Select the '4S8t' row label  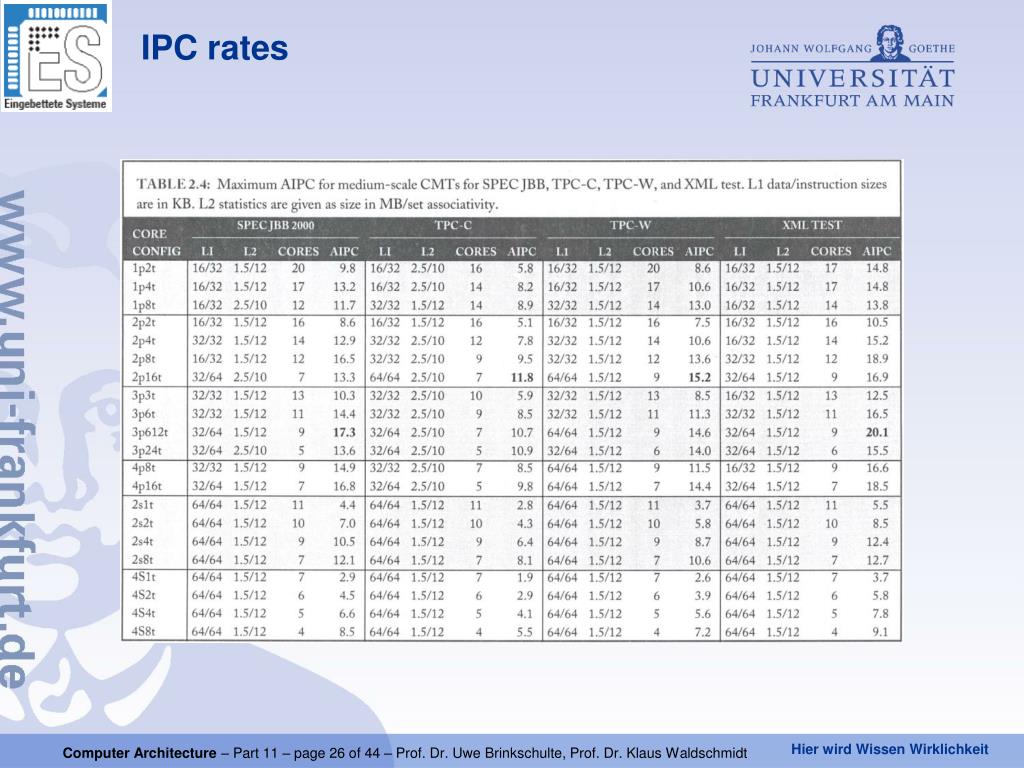pyautogui.click(x=143, y=632)
